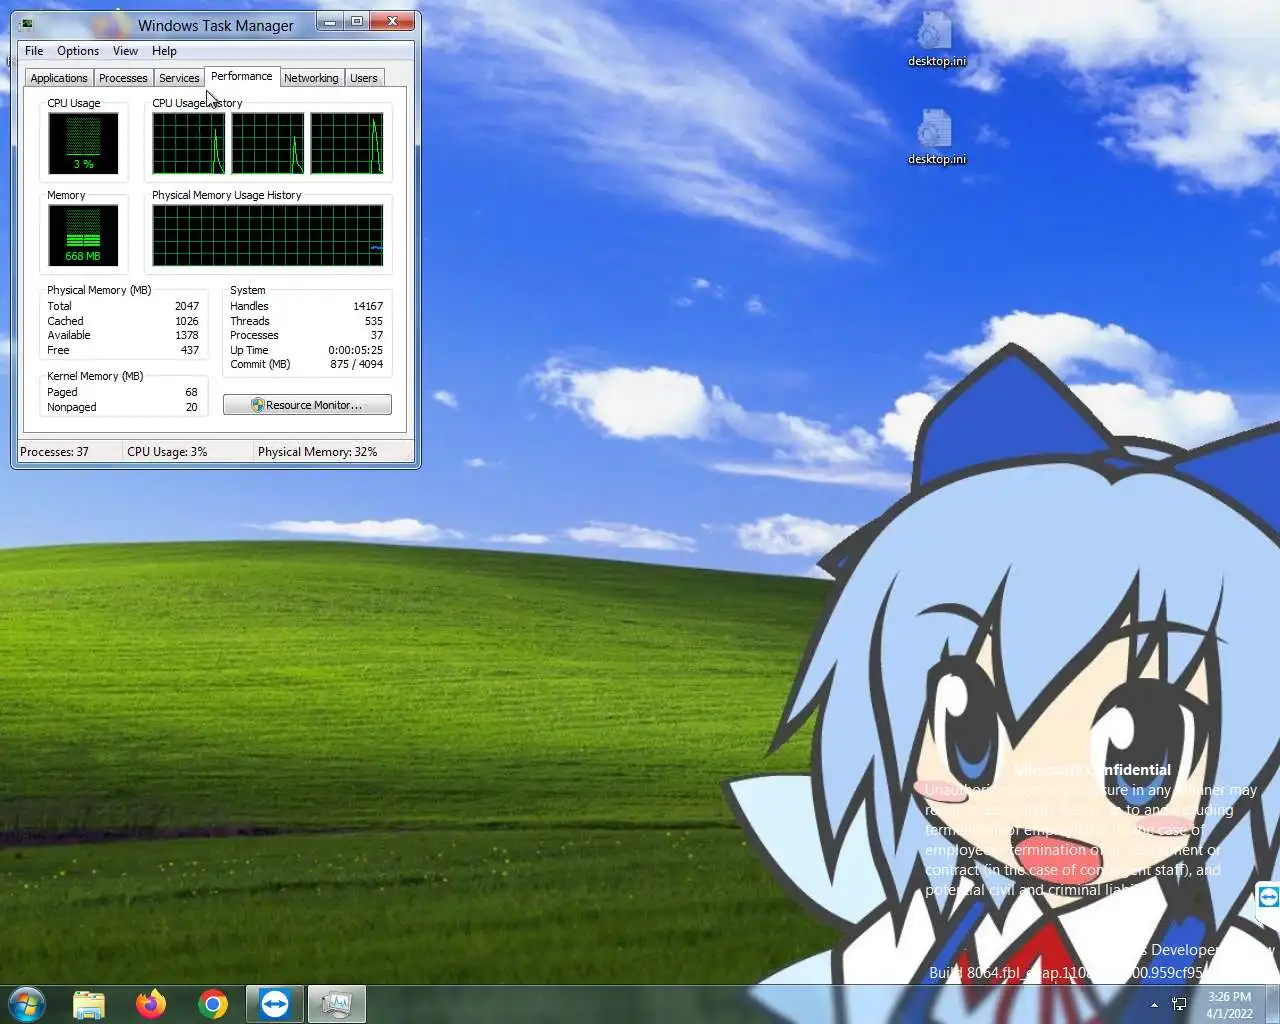Switch to the Services tab
Viewport: 1280px width, 1024px height.
[179, 78]
